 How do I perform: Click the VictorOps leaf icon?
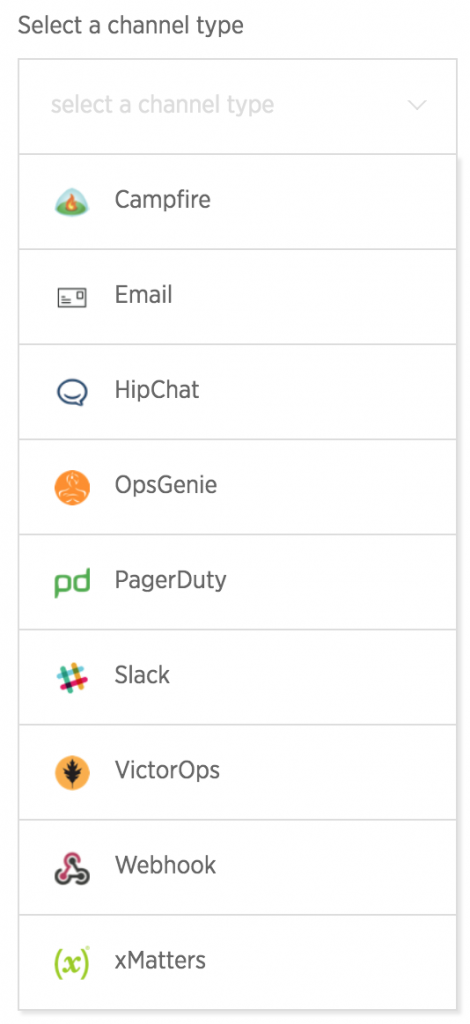[x=72, y=773]
